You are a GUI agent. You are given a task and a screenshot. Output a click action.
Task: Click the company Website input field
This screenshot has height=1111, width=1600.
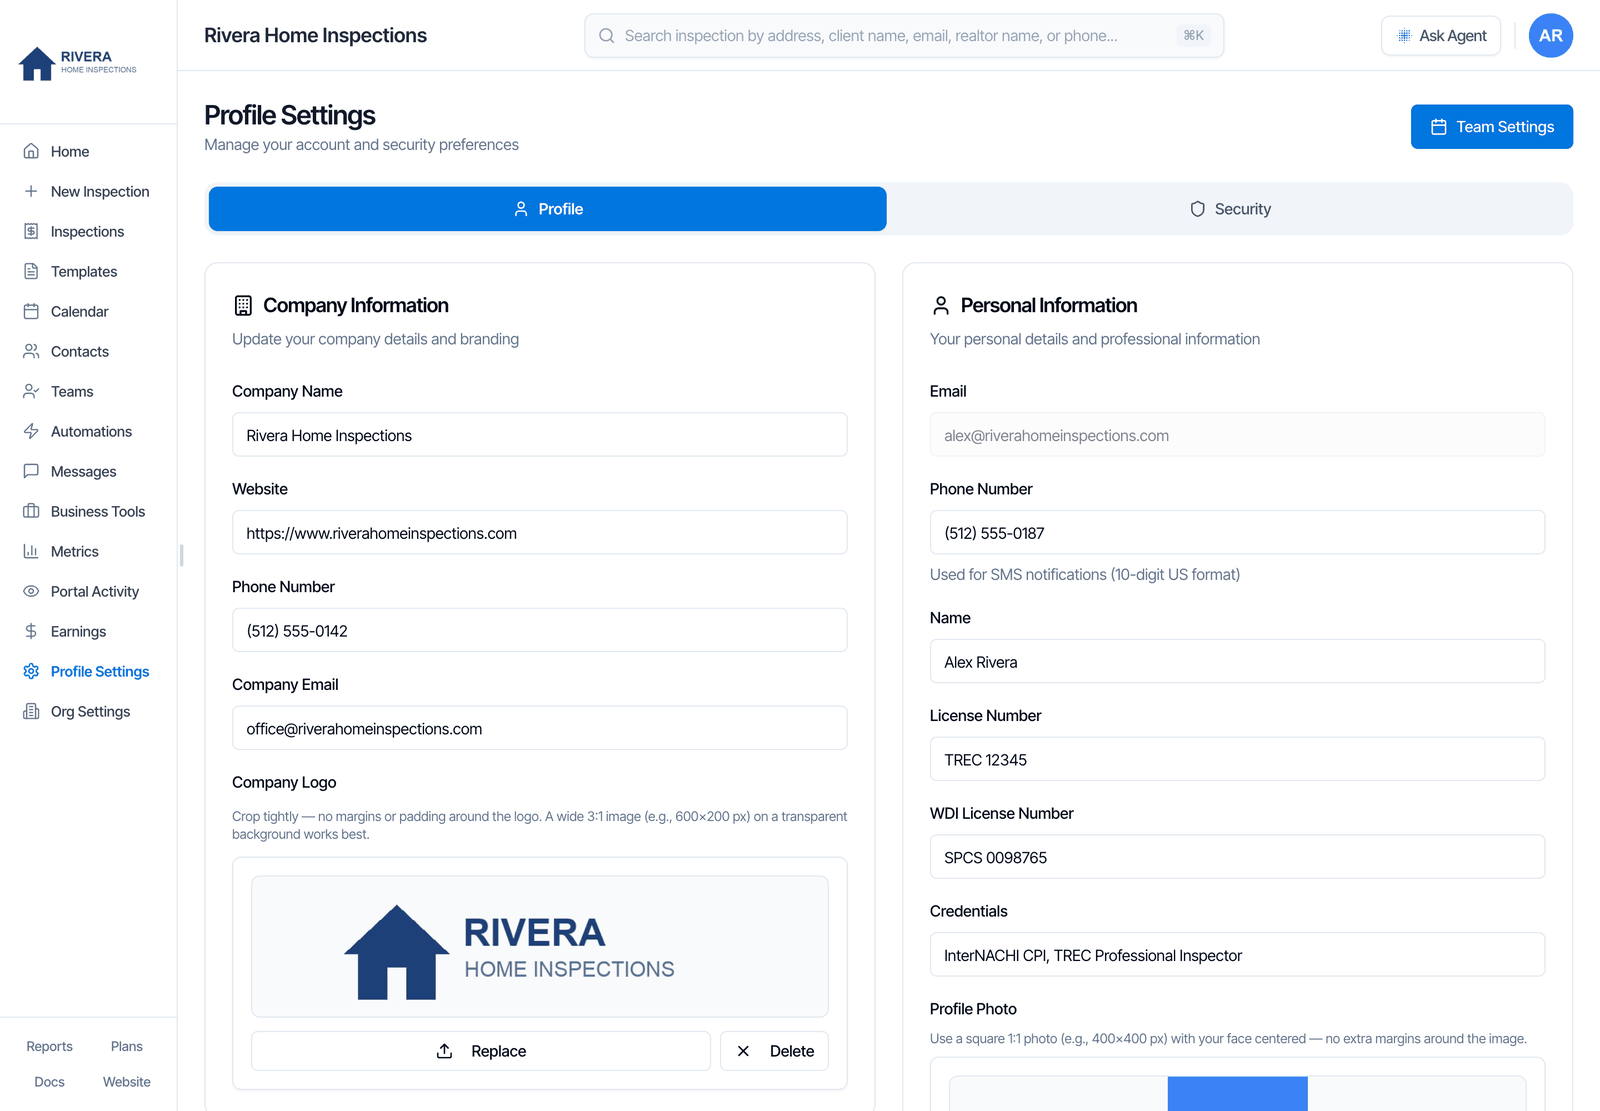coord(540,533)
